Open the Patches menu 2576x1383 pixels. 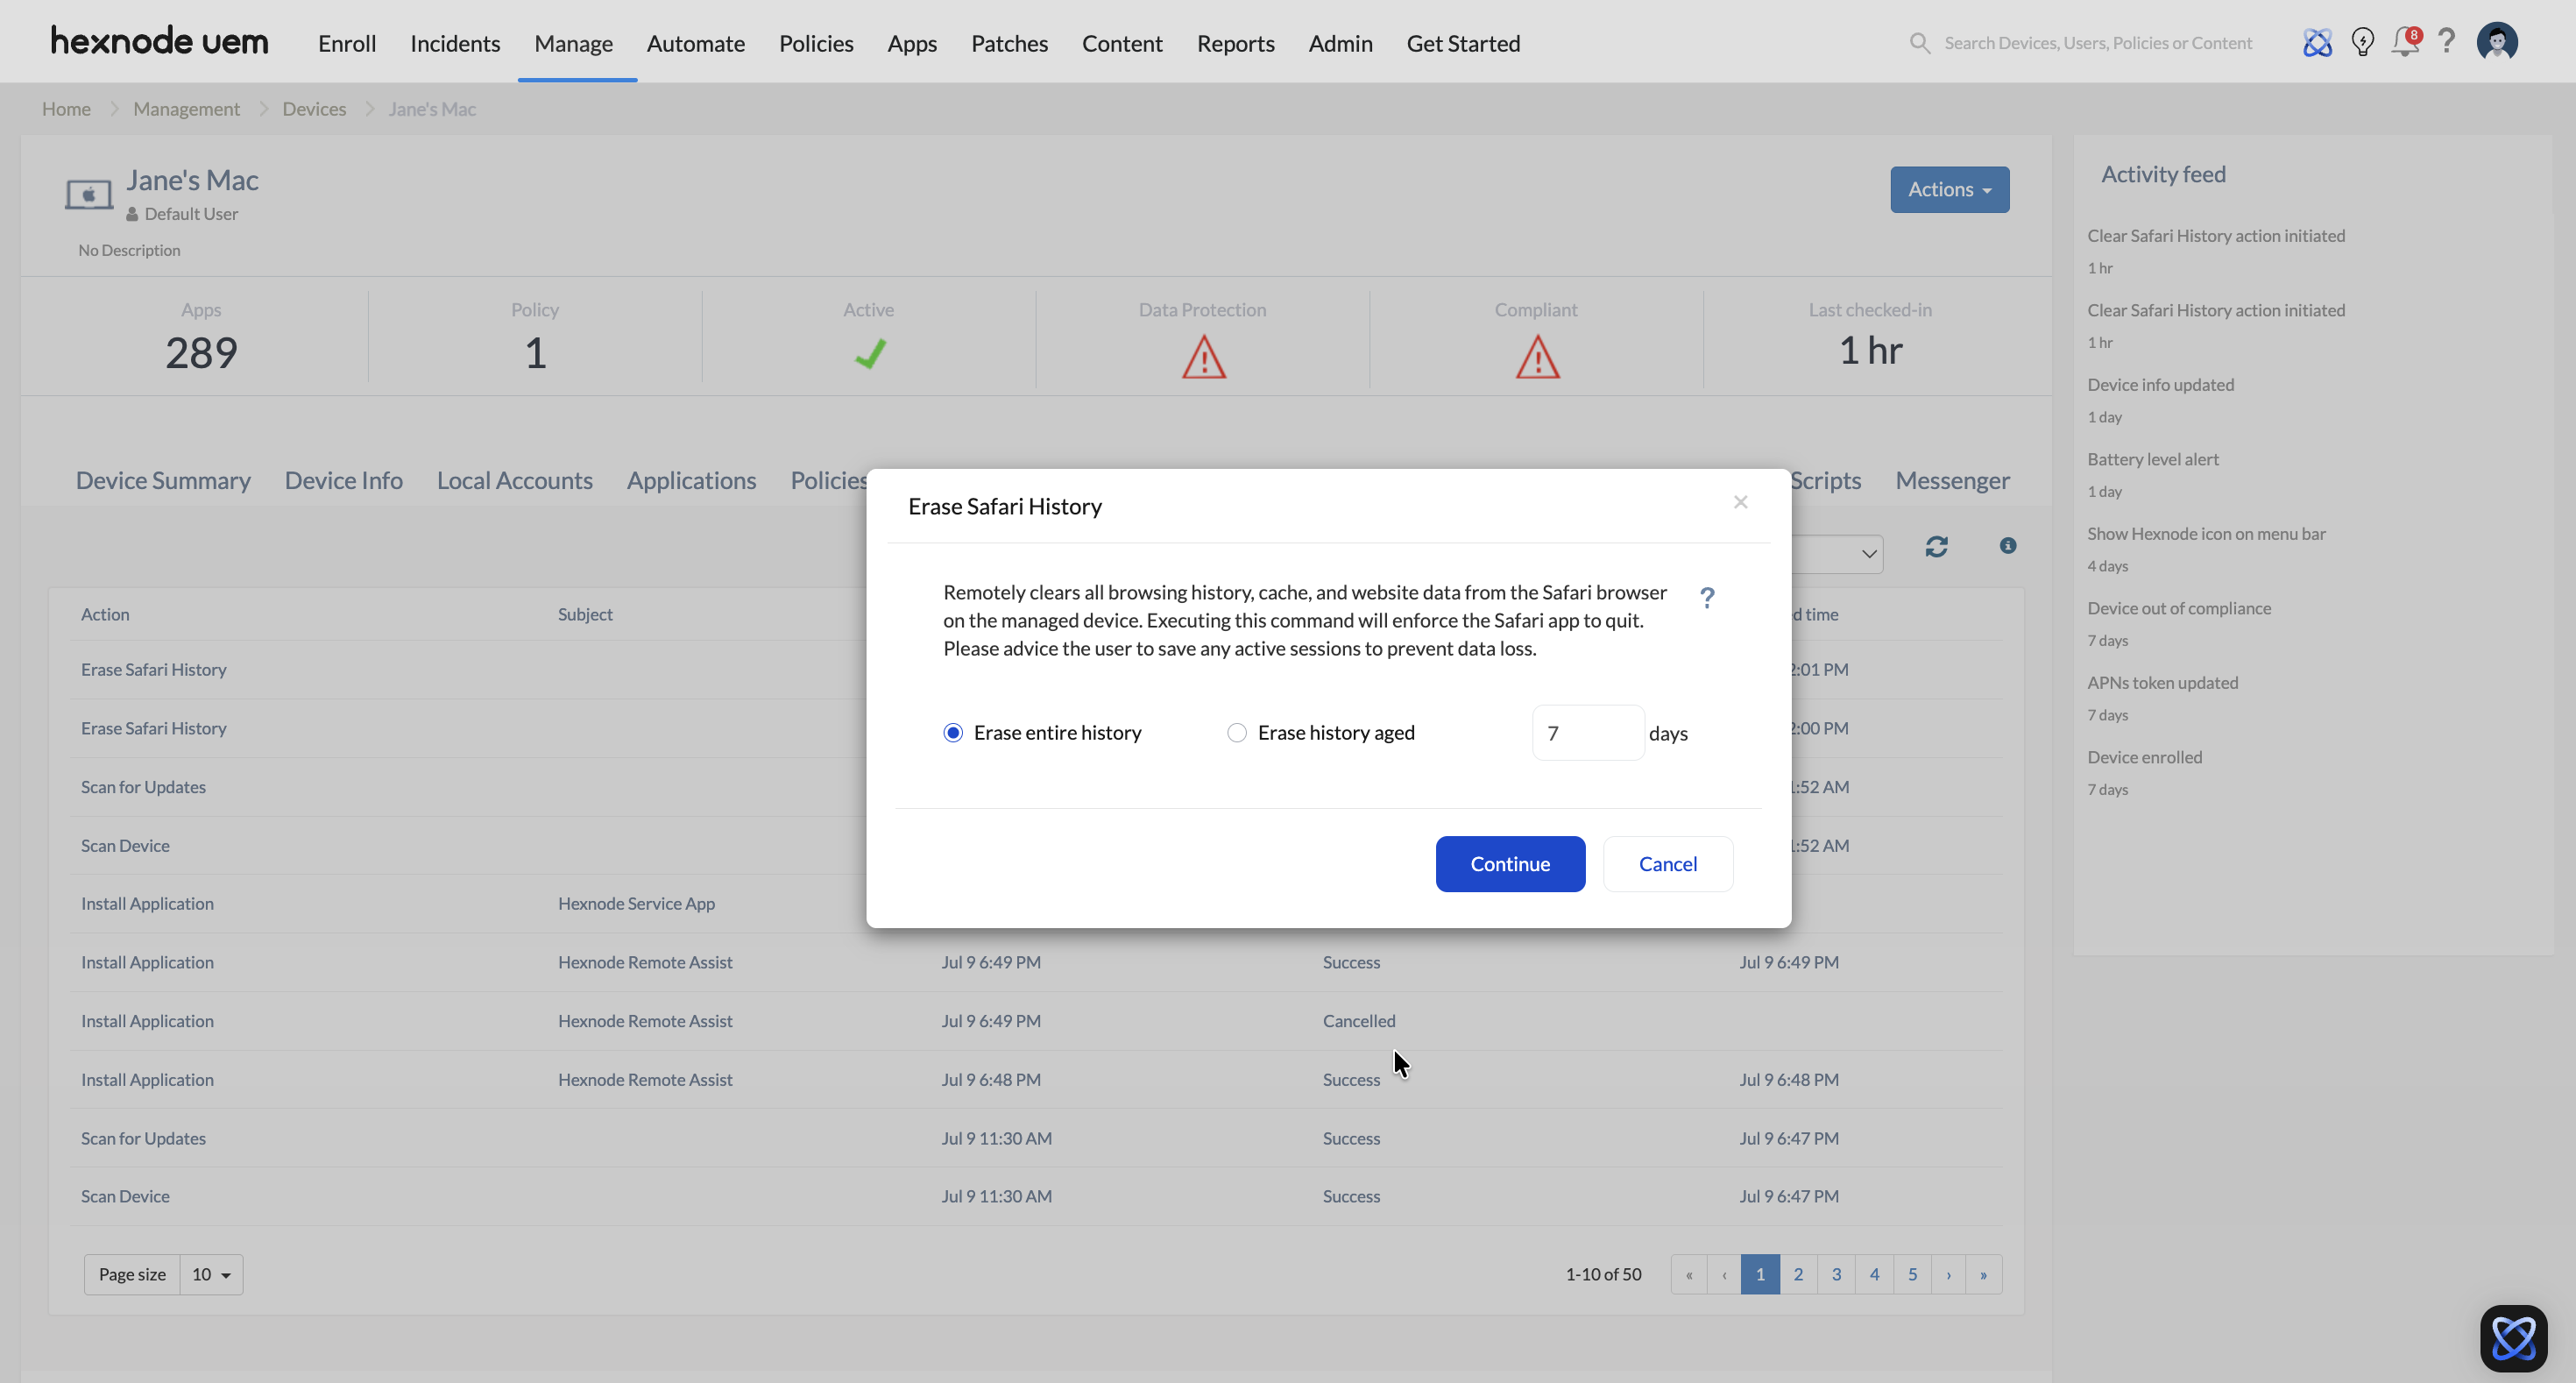[1009, 43]
